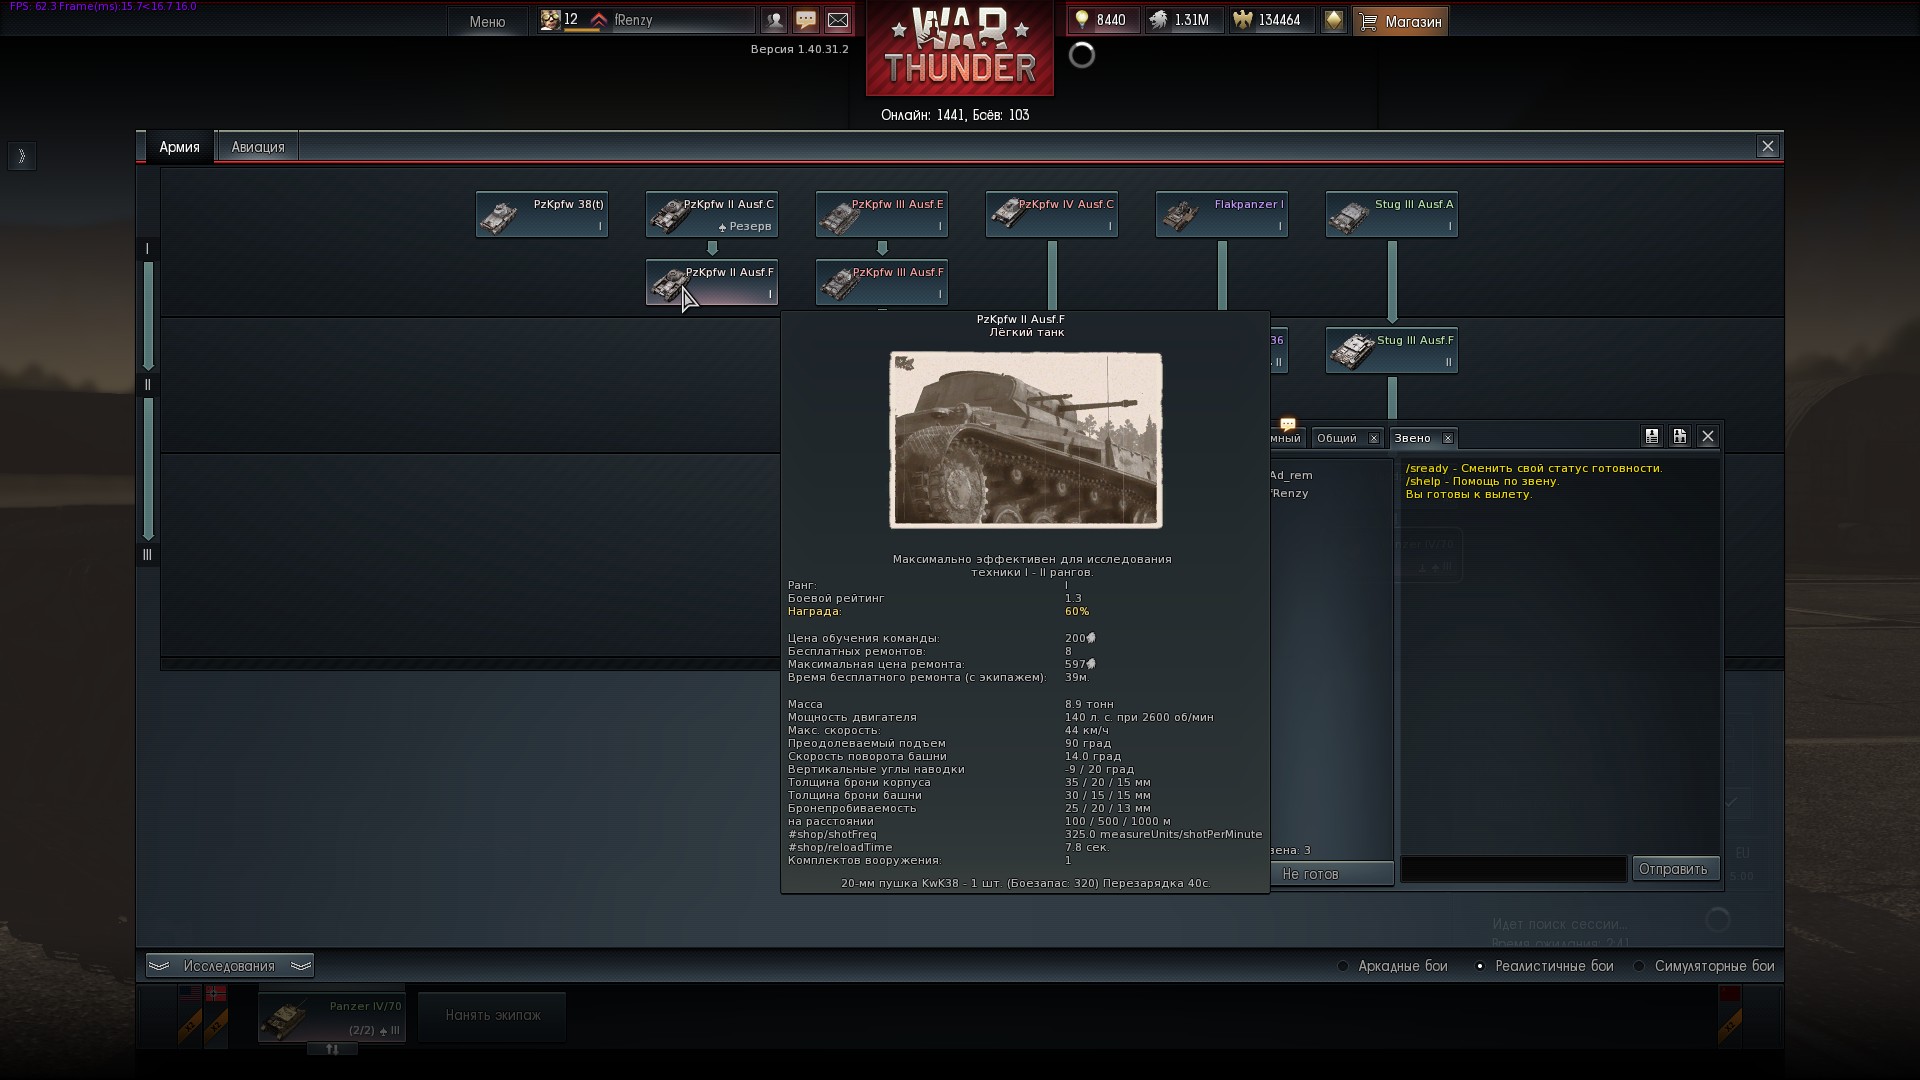The width and height of the screenshot is (1920, 1080).
Task: Select the PzKpfw IV Ausf.C tank
Action: [x=1052, y=215]
